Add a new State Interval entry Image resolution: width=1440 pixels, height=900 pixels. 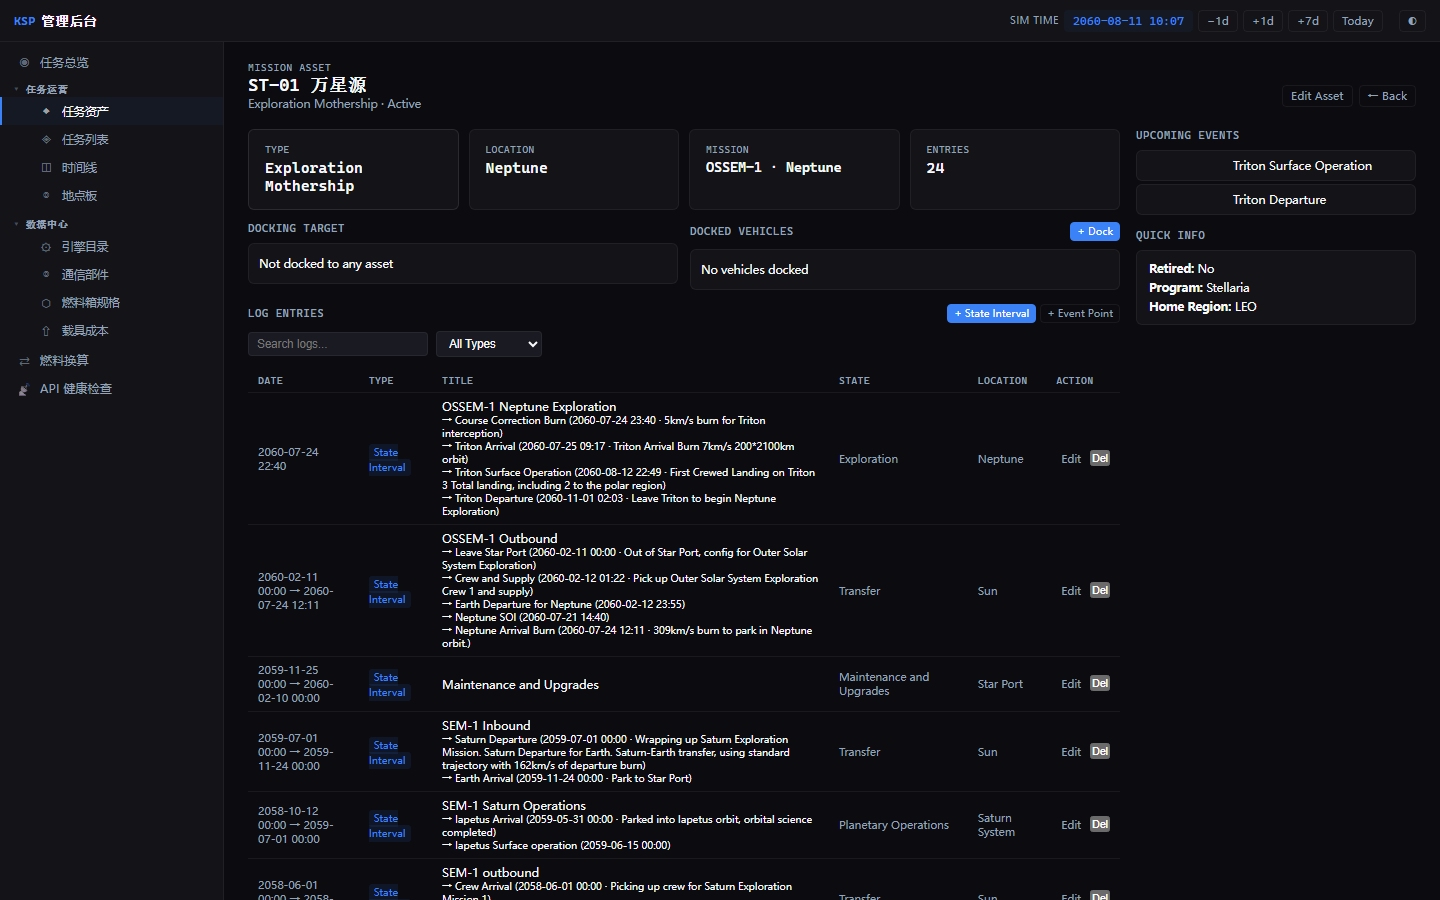tap(992, 313)
